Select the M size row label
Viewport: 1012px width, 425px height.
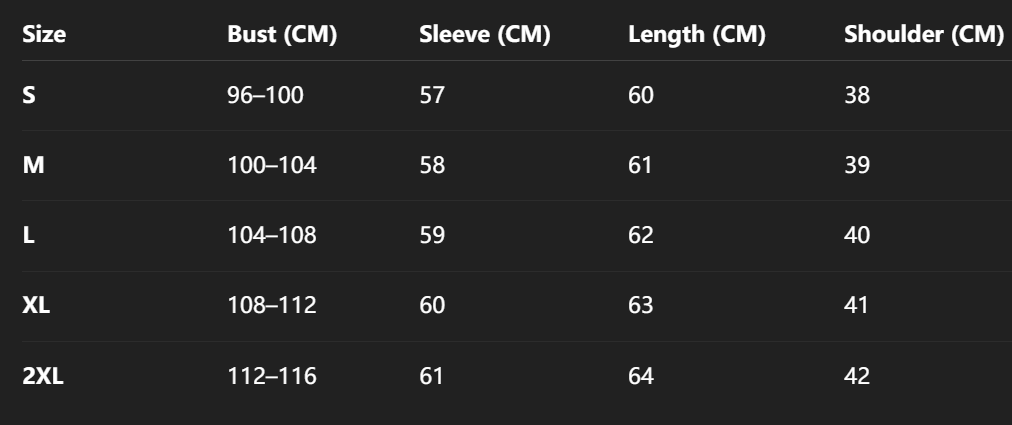click(33, 166)
